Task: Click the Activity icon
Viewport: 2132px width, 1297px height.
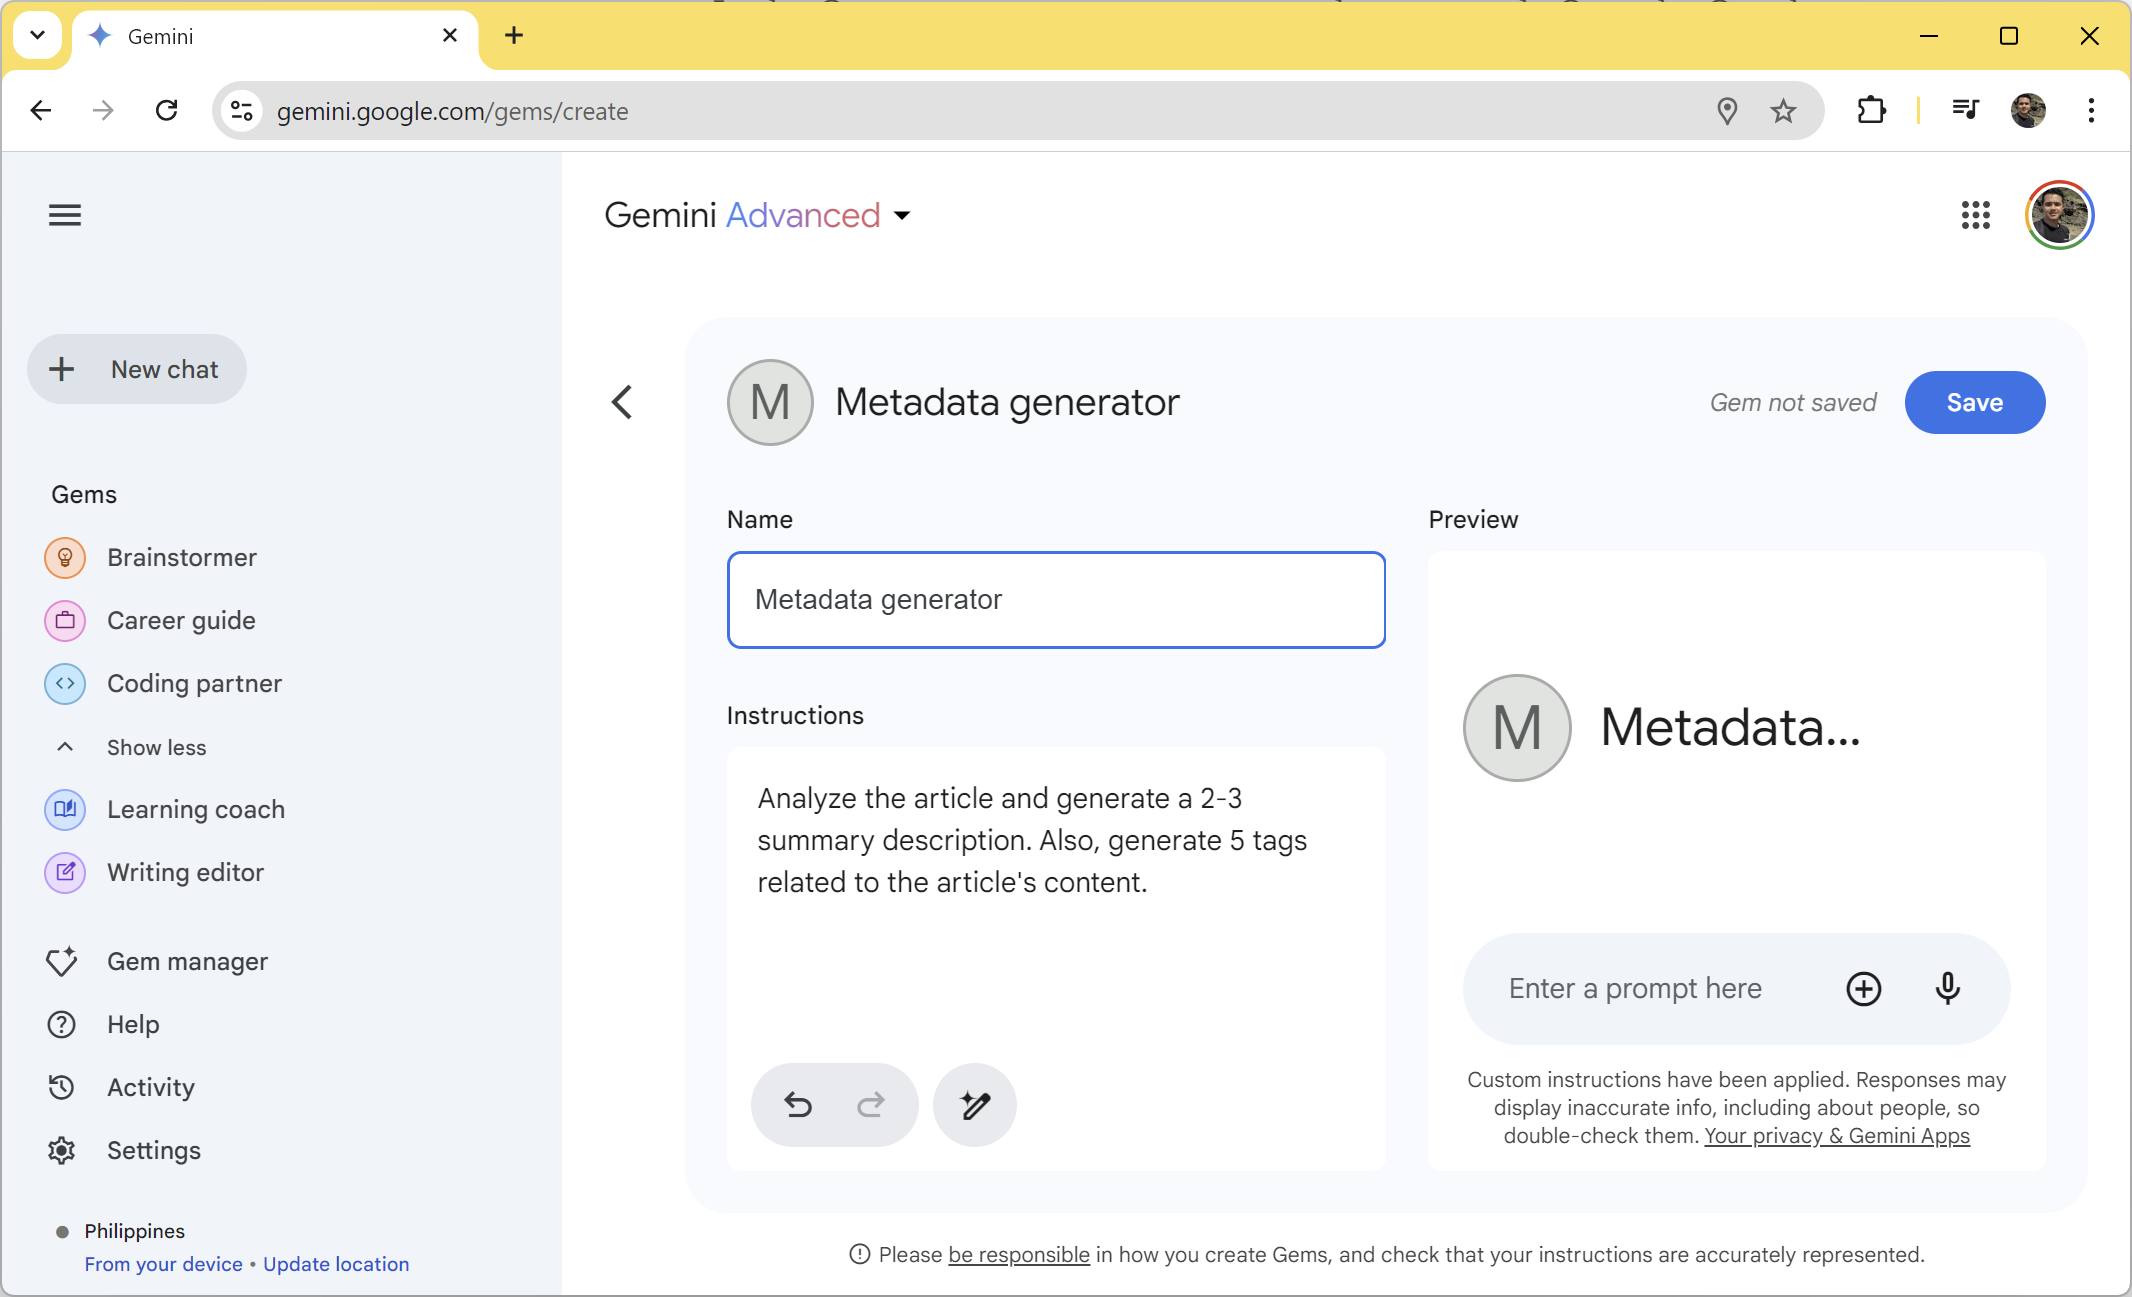Action: coord(62,1085)
